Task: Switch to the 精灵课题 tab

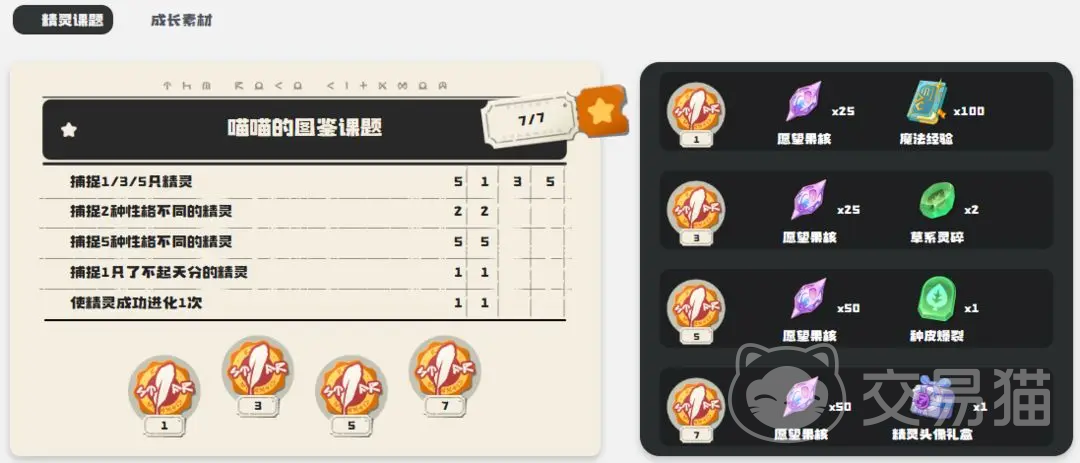Action: click(63, 20)
